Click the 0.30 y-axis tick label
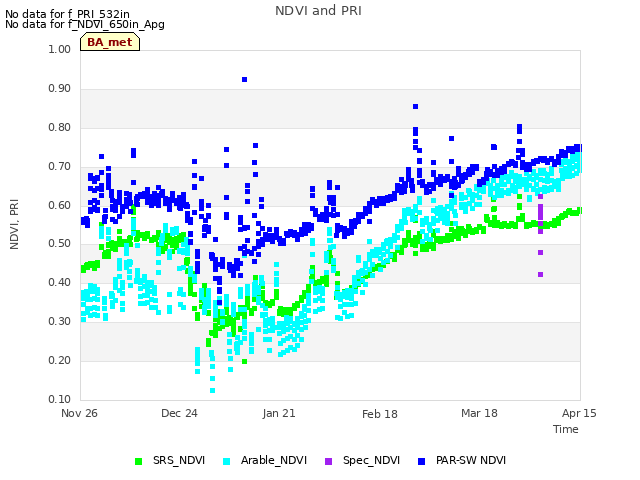The image size is (640, 480). click(x=60, y=322)
